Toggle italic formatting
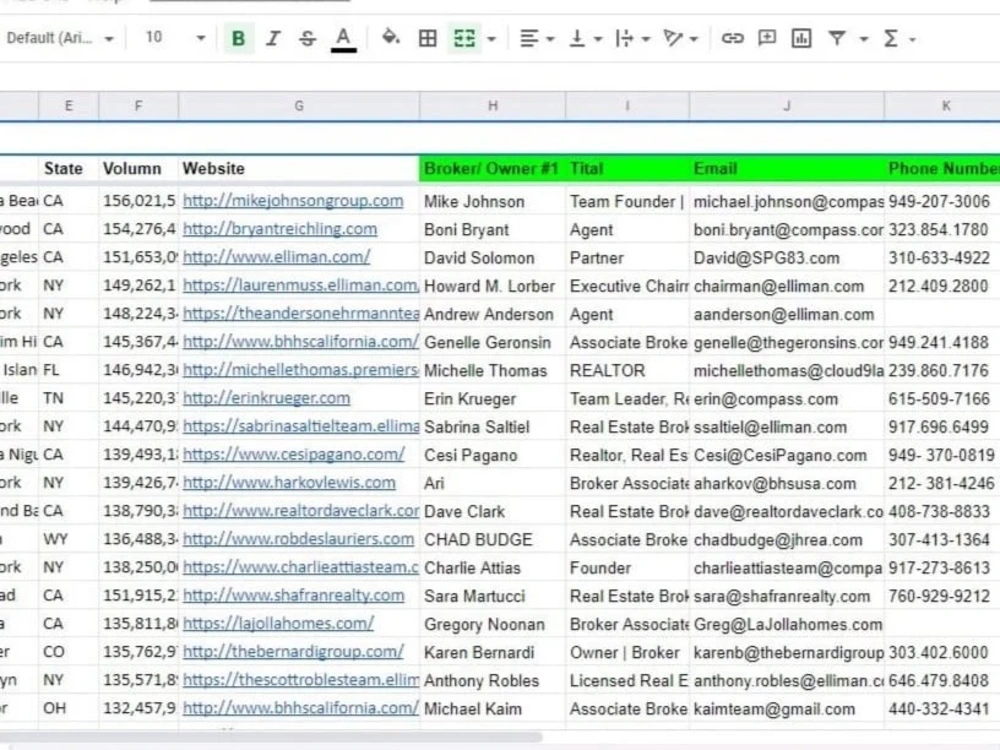The height and width of the screenshot is (750, 1000). point(272,37)
